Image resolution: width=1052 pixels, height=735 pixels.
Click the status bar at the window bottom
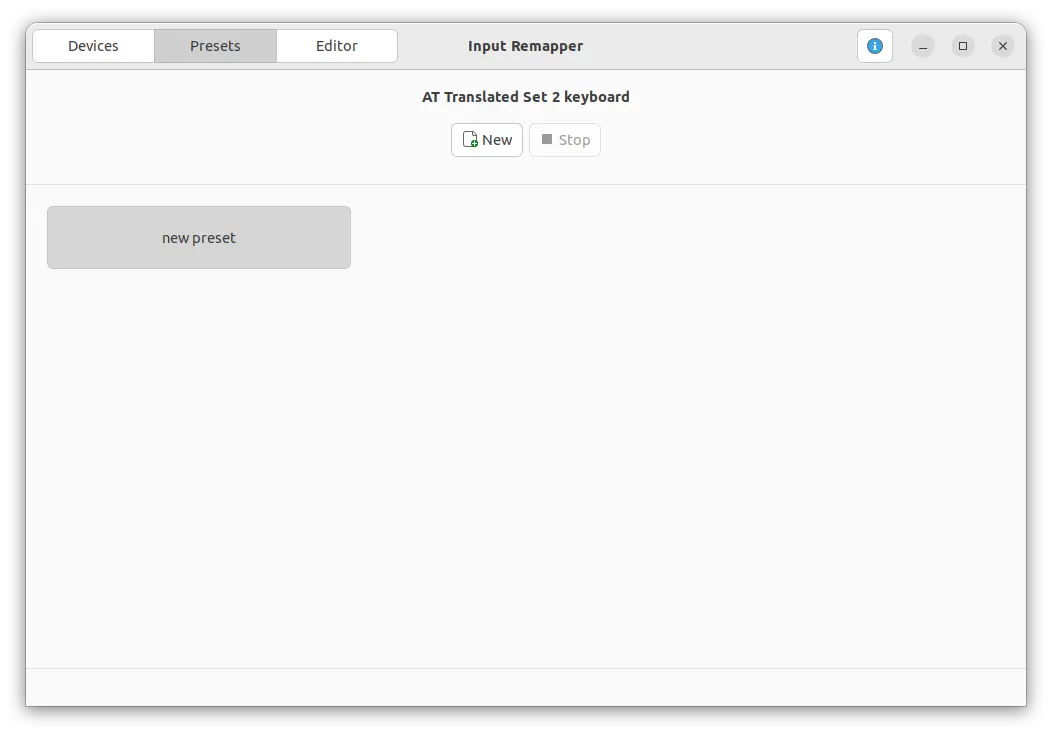[x=525, y=687]
